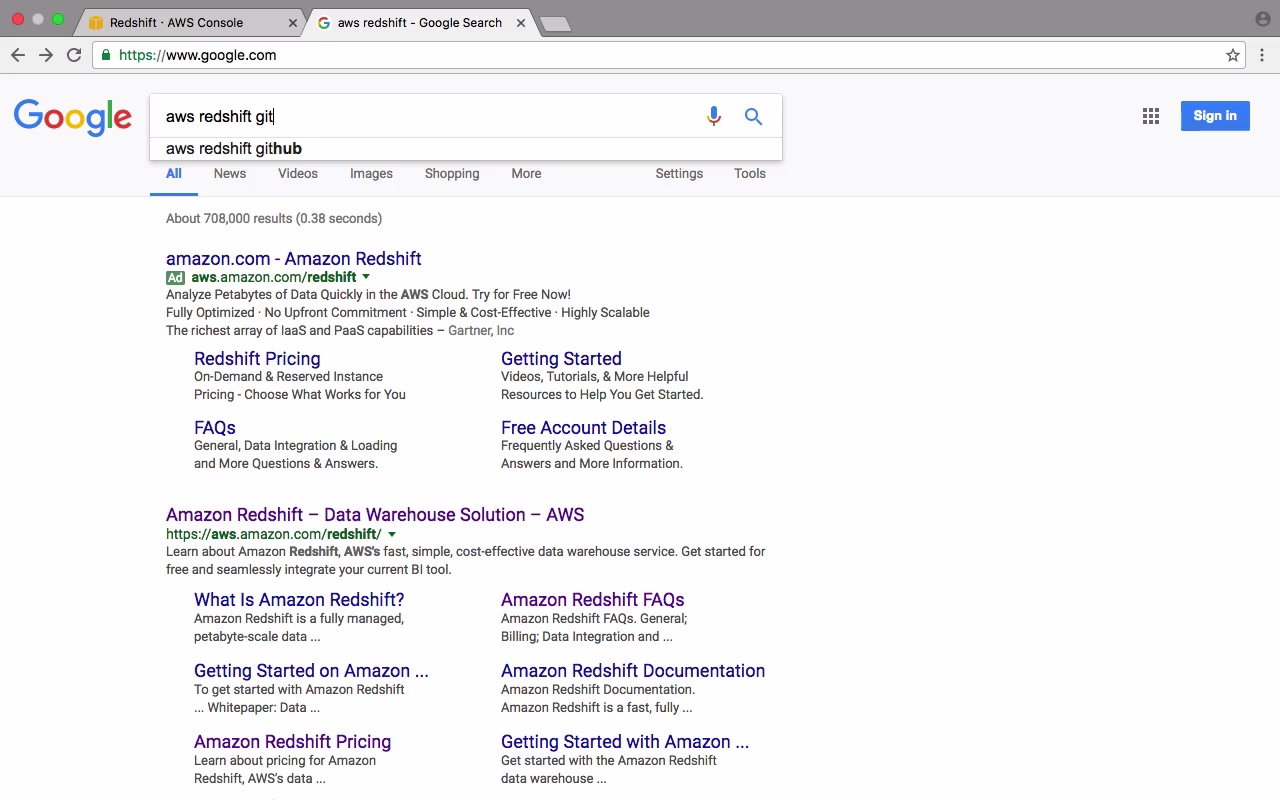Viewport: 1280px width, 800px height.
Task: Switch to the Redshift AWS Console tab
Action: click(x=192, y=23)
